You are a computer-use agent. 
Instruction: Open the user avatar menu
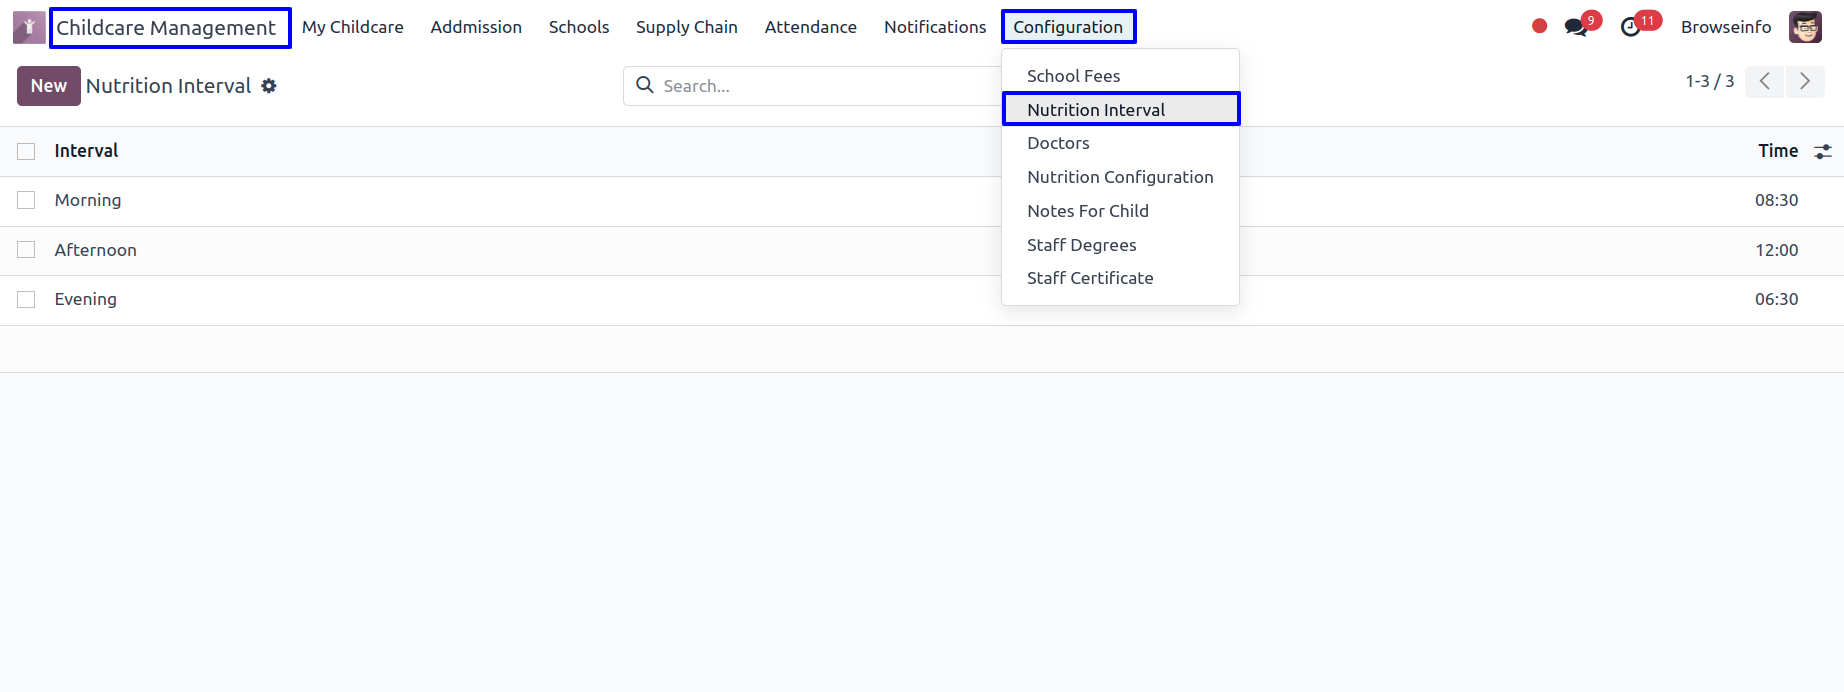[1805, 27]
